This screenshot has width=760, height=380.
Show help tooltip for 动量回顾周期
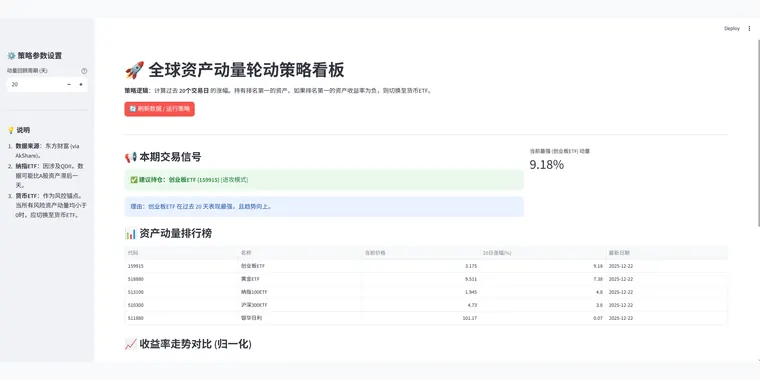click(x=84, y=71)
